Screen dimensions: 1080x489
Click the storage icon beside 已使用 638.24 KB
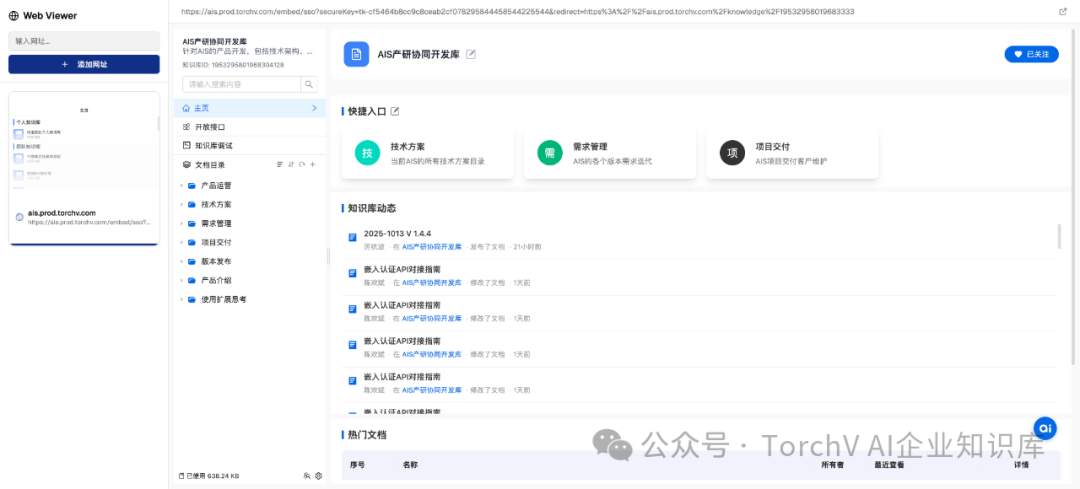[181, 476]
